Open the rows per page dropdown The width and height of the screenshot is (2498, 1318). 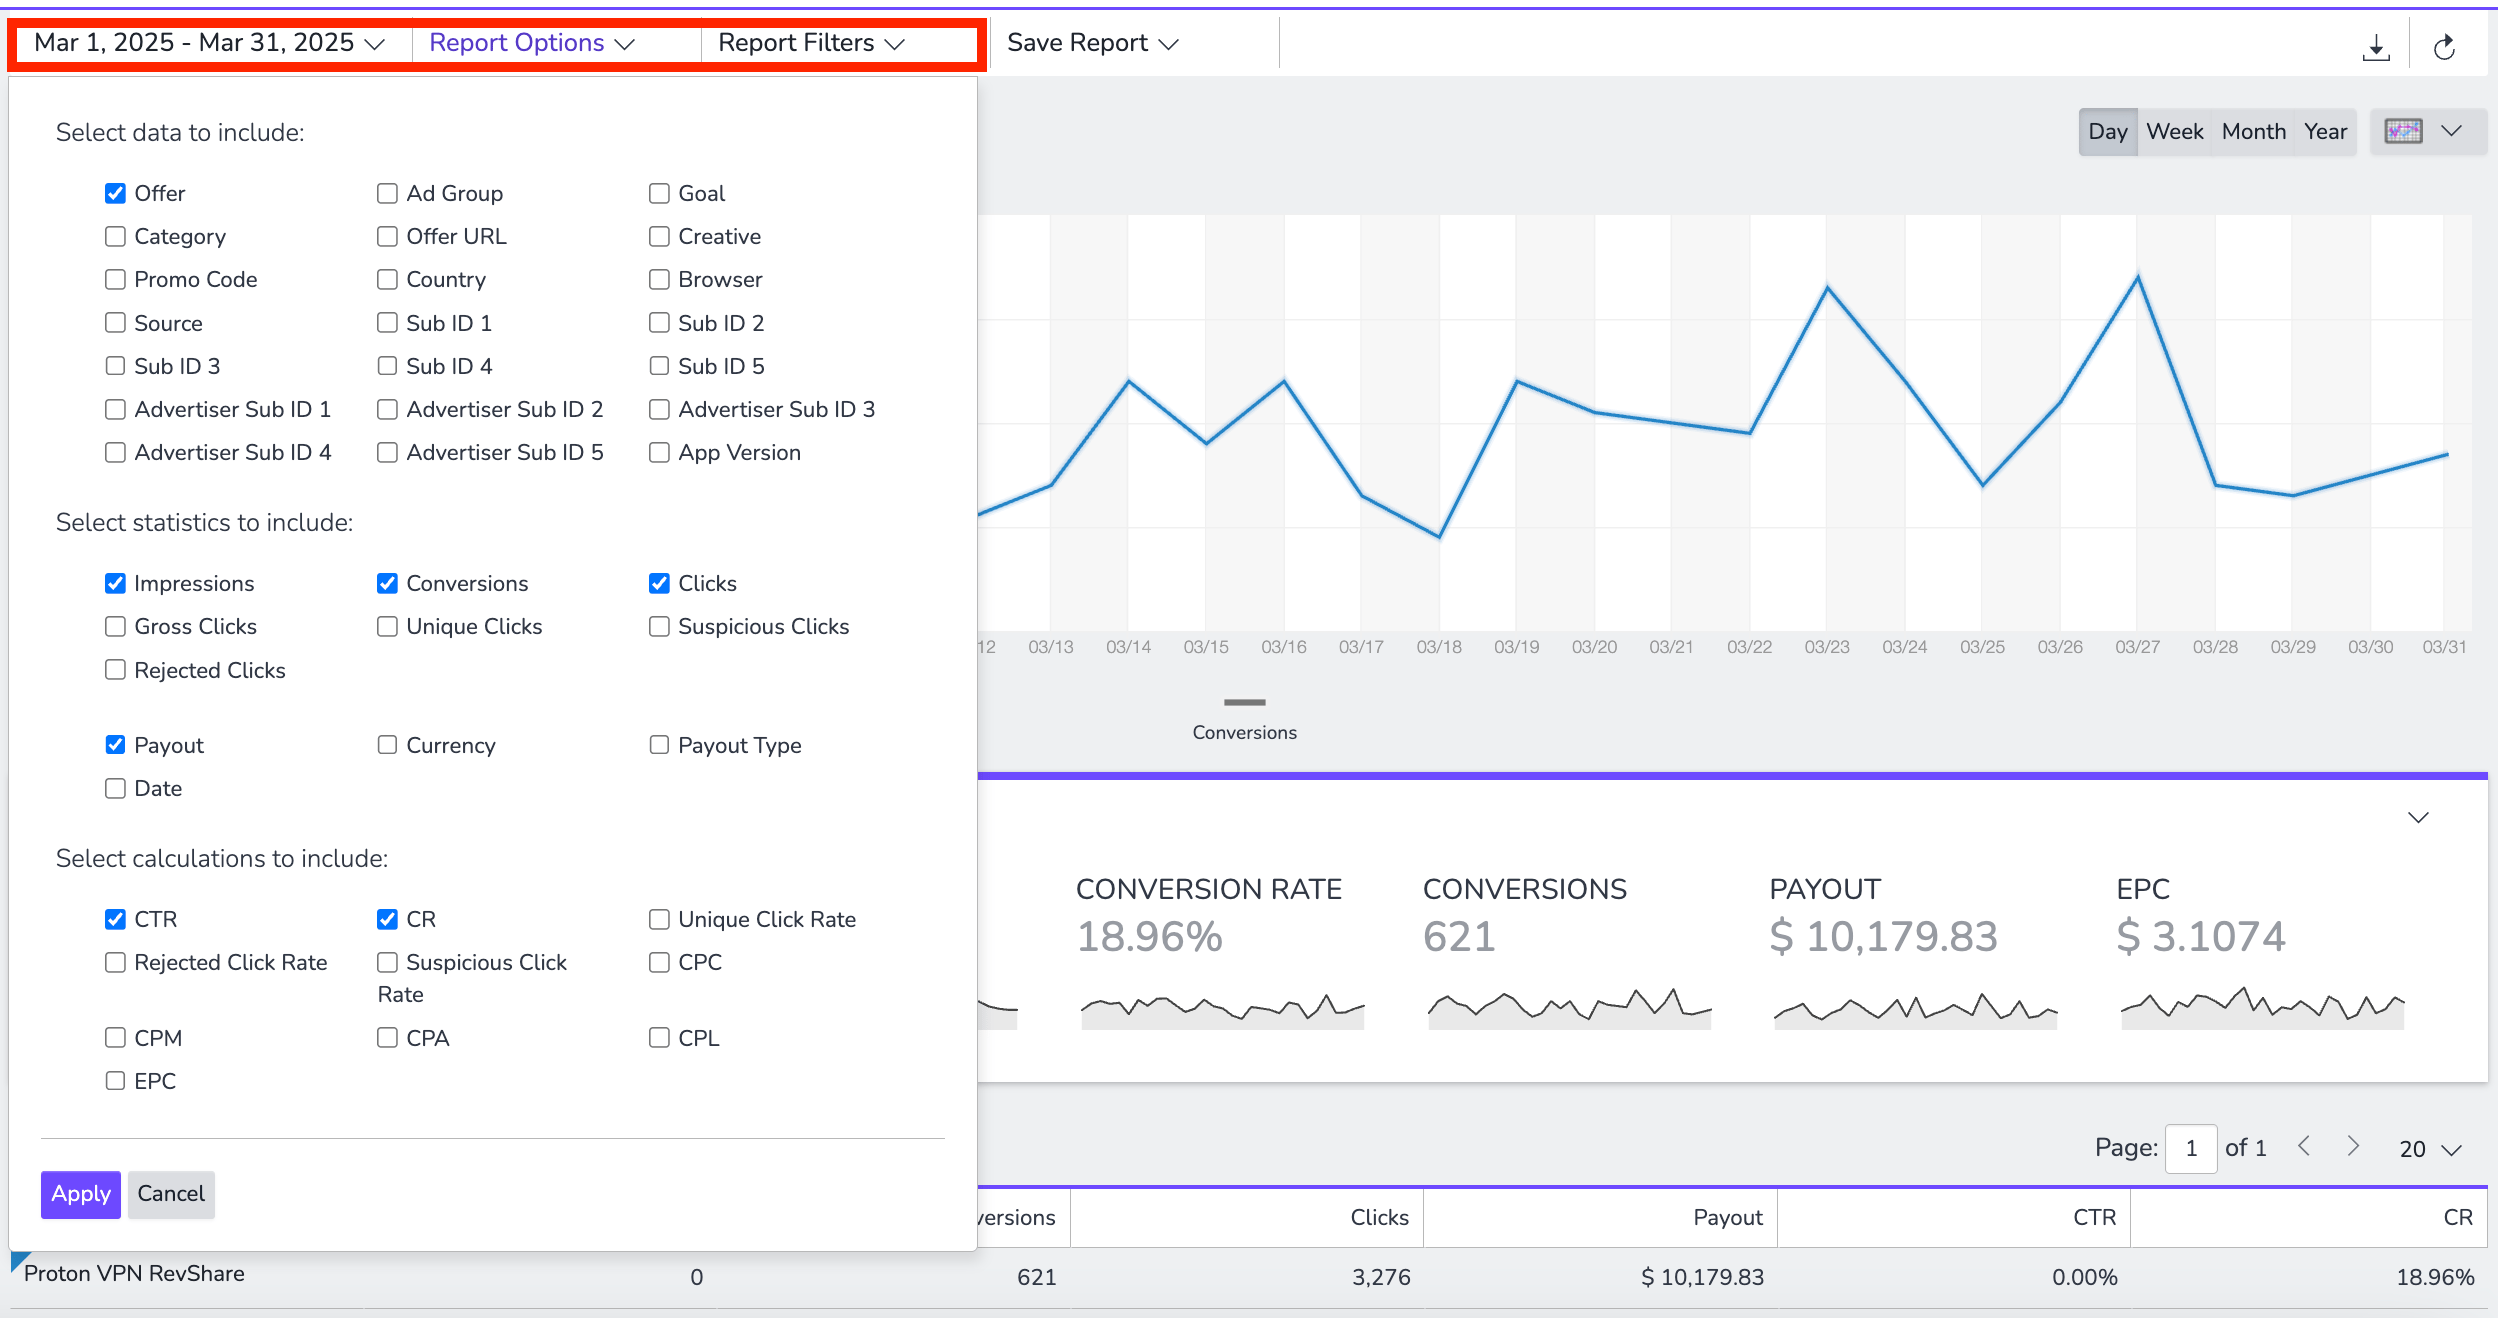click(2429, 1149)
